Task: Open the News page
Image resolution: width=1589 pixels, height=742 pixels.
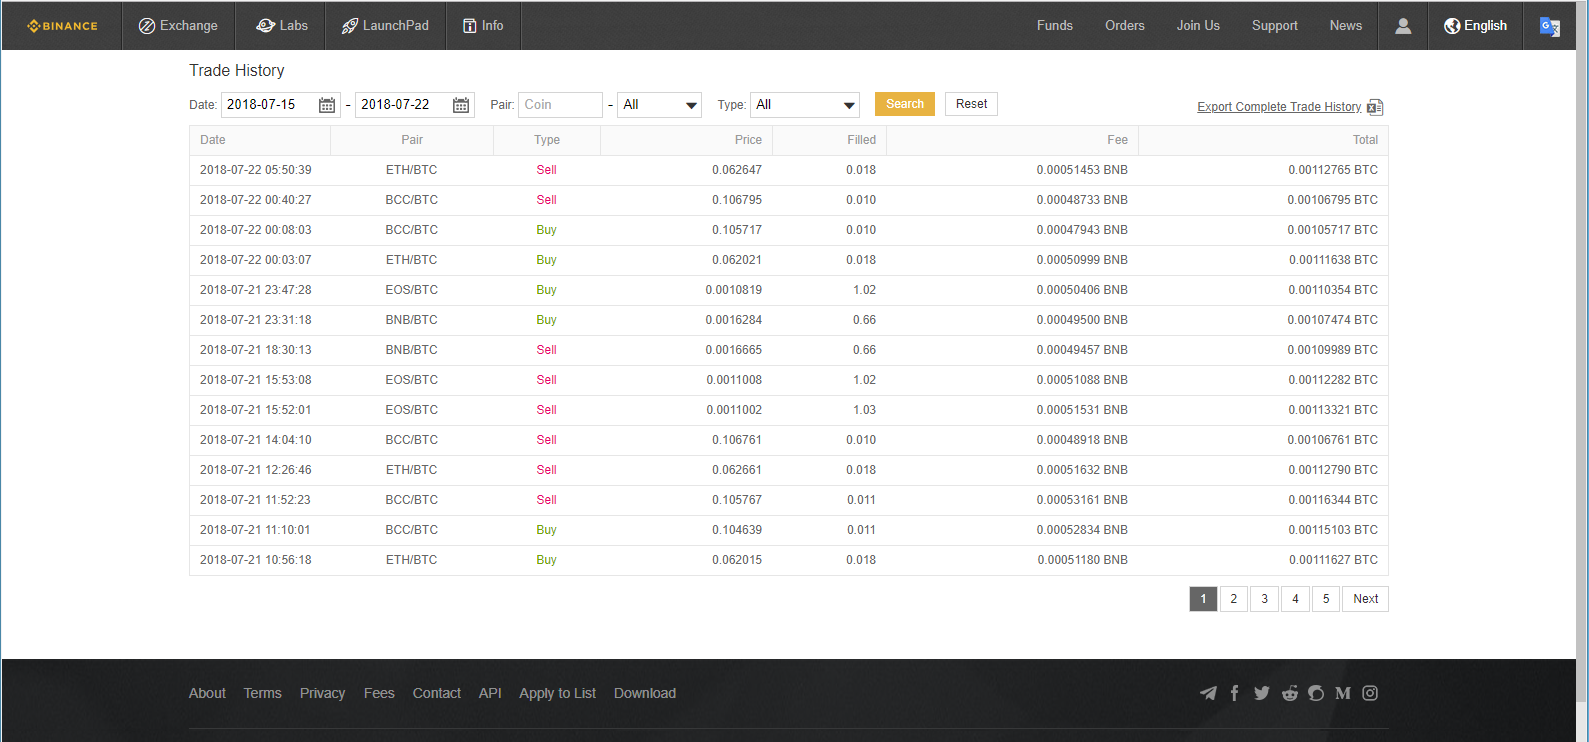Action: pos(1346,26)
